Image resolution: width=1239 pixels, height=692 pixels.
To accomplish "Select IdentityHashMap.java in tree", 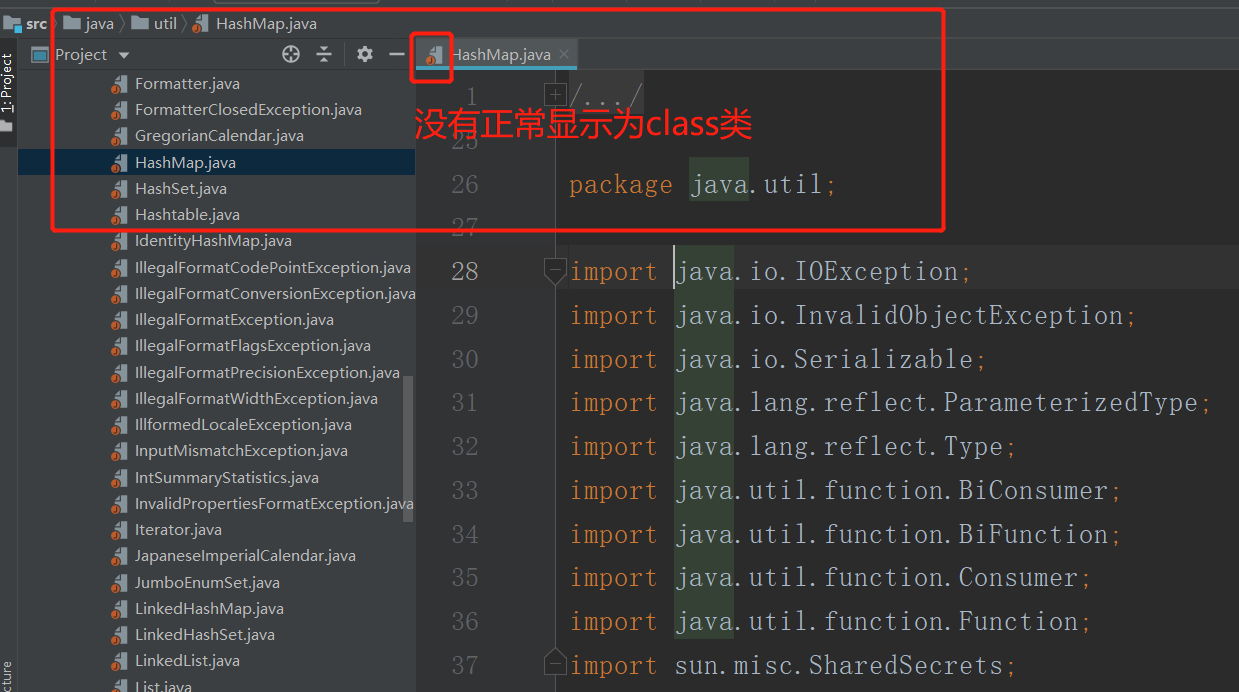I will pos(213,241).
